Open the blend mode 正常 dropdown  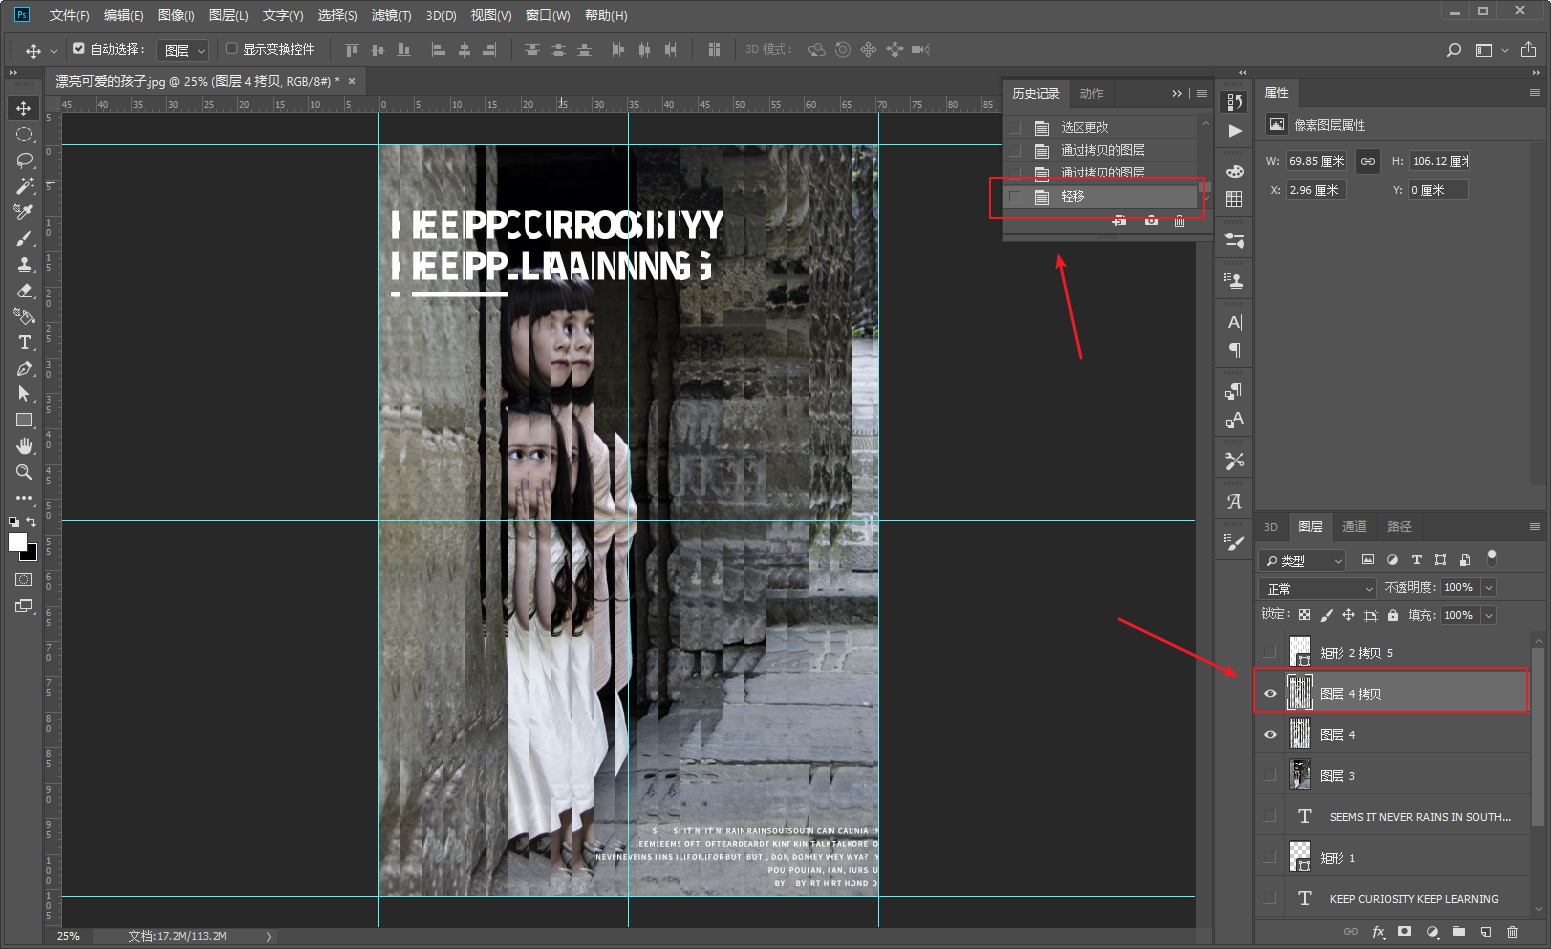click(x=1318, y=588)
